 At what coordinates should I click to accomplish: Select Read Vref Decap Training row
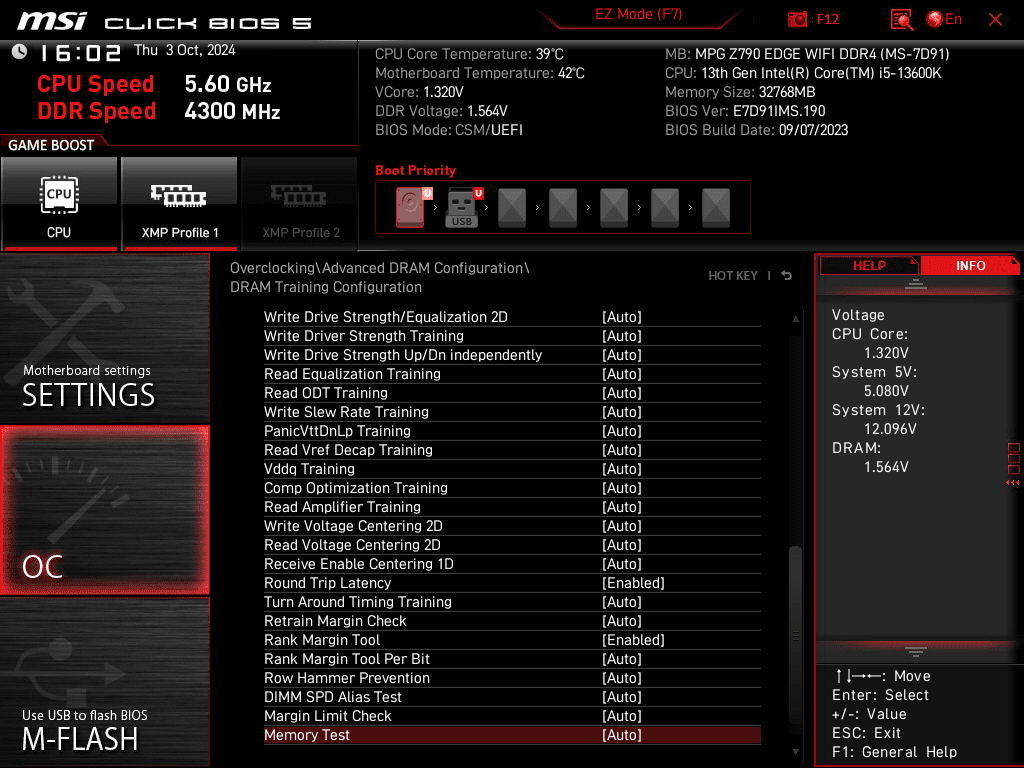point(512,449)
